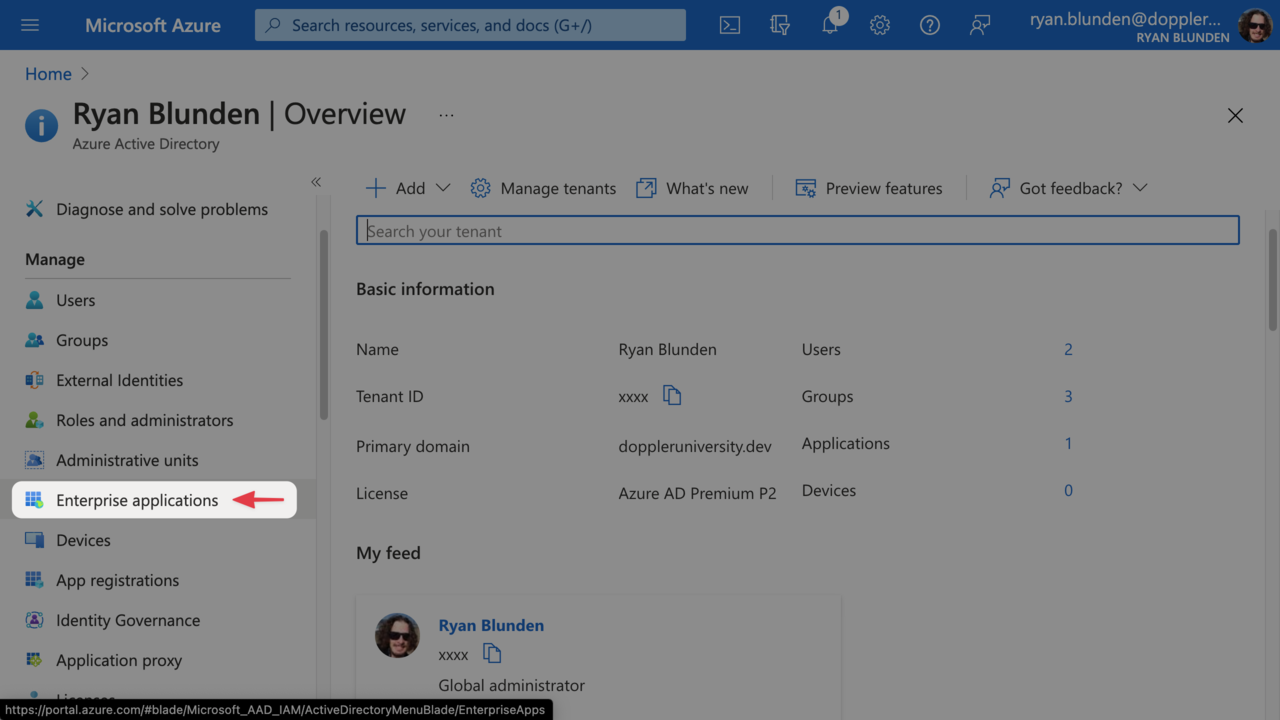Focus the Search your tenant field
The image size is (1280, 720).
point(798,231)
